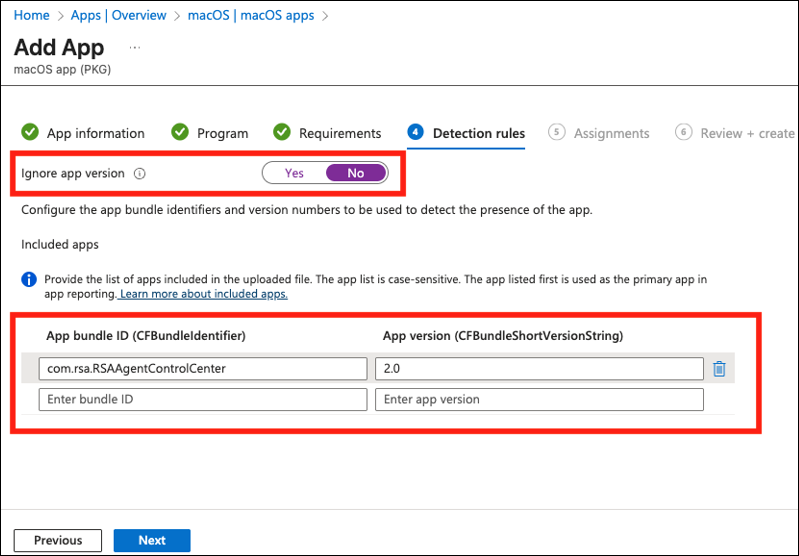Navigate to Home in the breadcrumb
The image size is (799, 556).
[32, 16]
